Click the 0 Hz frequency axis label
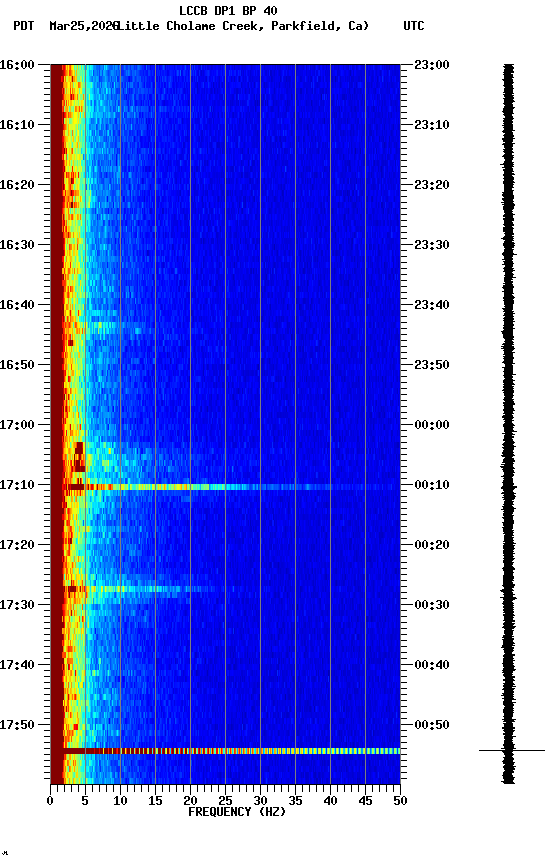Image resolution: width=552 pixels, height=864 pixels. 50,801
